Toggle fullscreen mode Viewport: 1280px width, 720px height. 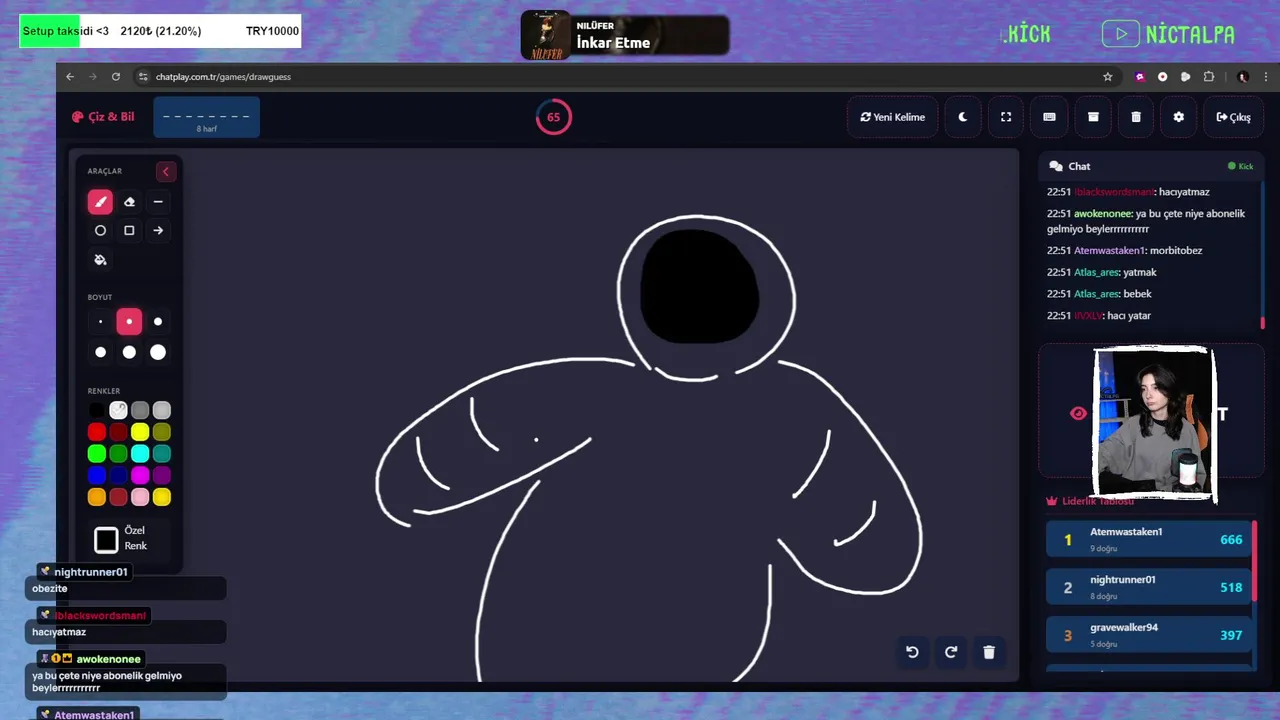tap(1006, 117)
